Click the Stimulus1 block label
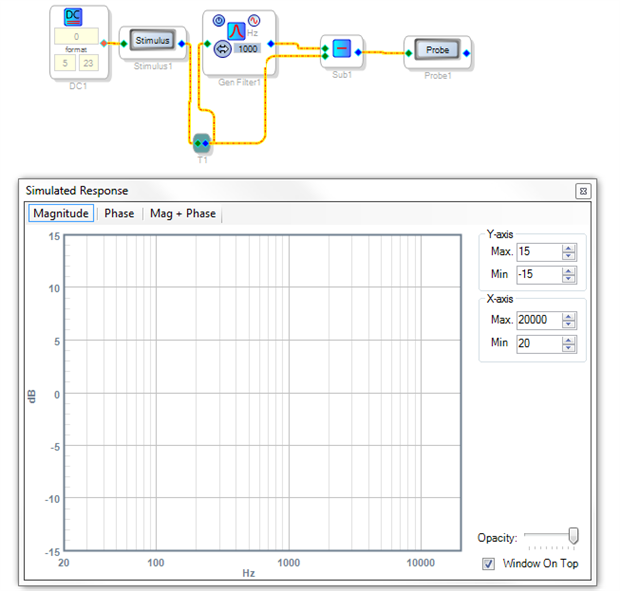The height and width of the screenshot is (591, 620). (x=153, y=66)
